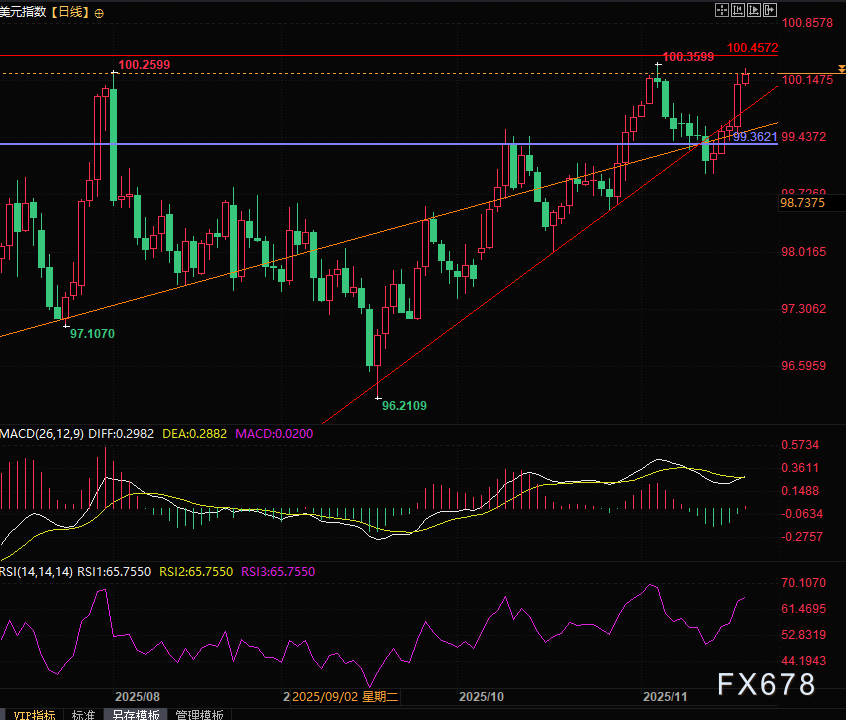This screenshot has width=846, height=720.
Task: Click the MACD(26,12,9) indicator title
Action: click(x=45, y=434)
